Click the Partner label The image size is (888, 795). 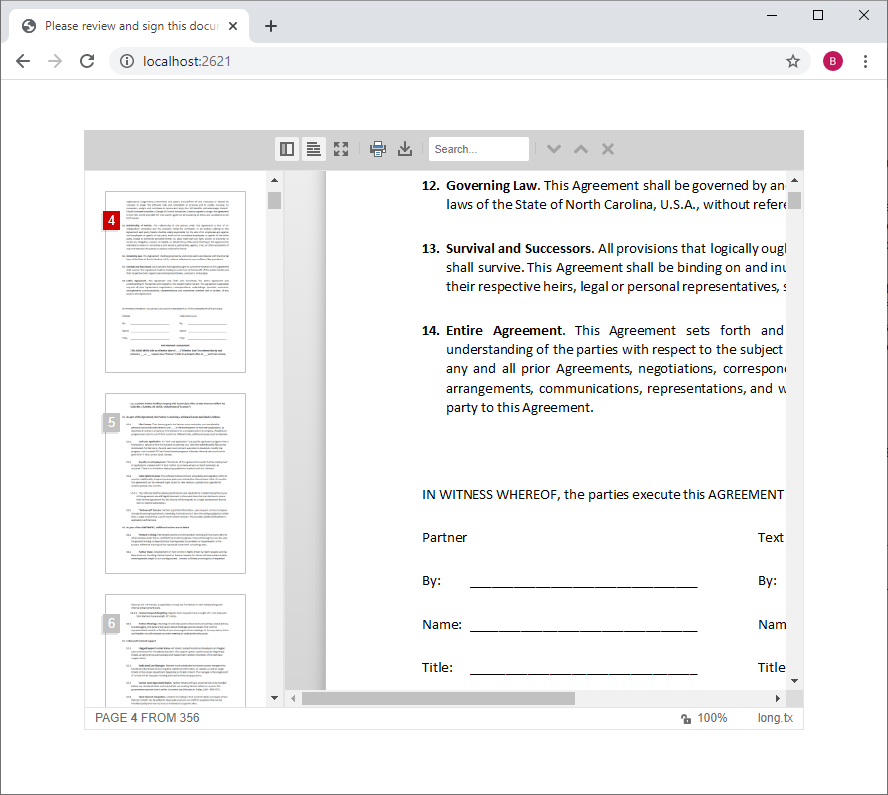[x=445, y=537]
